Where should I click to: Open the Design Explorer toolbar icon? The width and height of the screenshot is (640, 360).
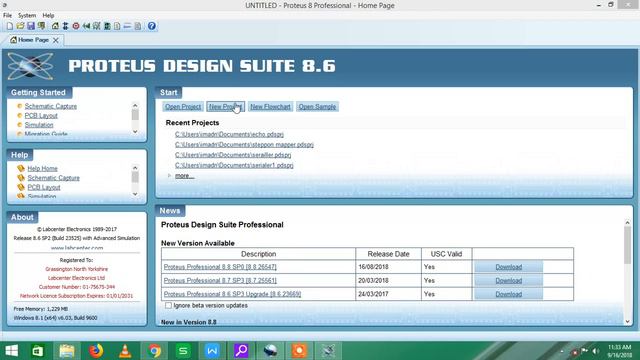107,26
